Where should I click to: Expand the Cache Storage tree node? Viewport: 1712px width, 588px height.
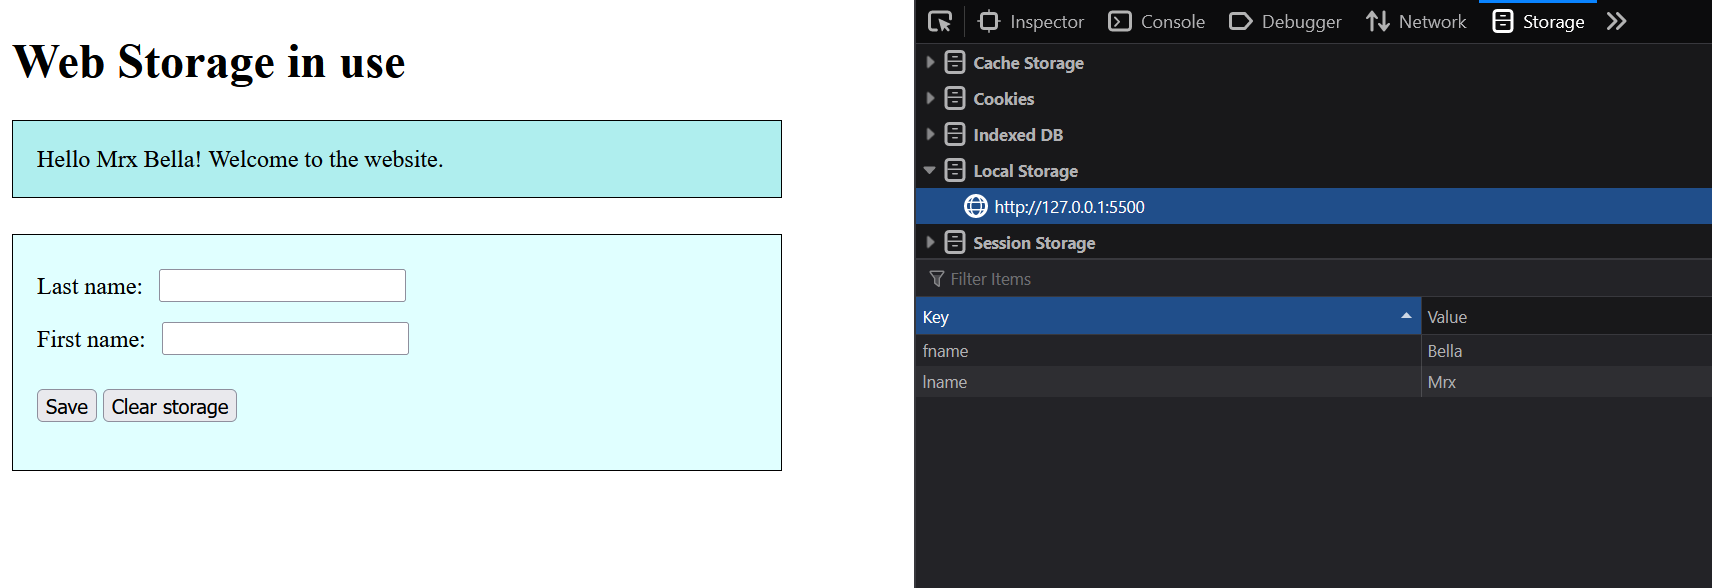[x=930, y=62]
